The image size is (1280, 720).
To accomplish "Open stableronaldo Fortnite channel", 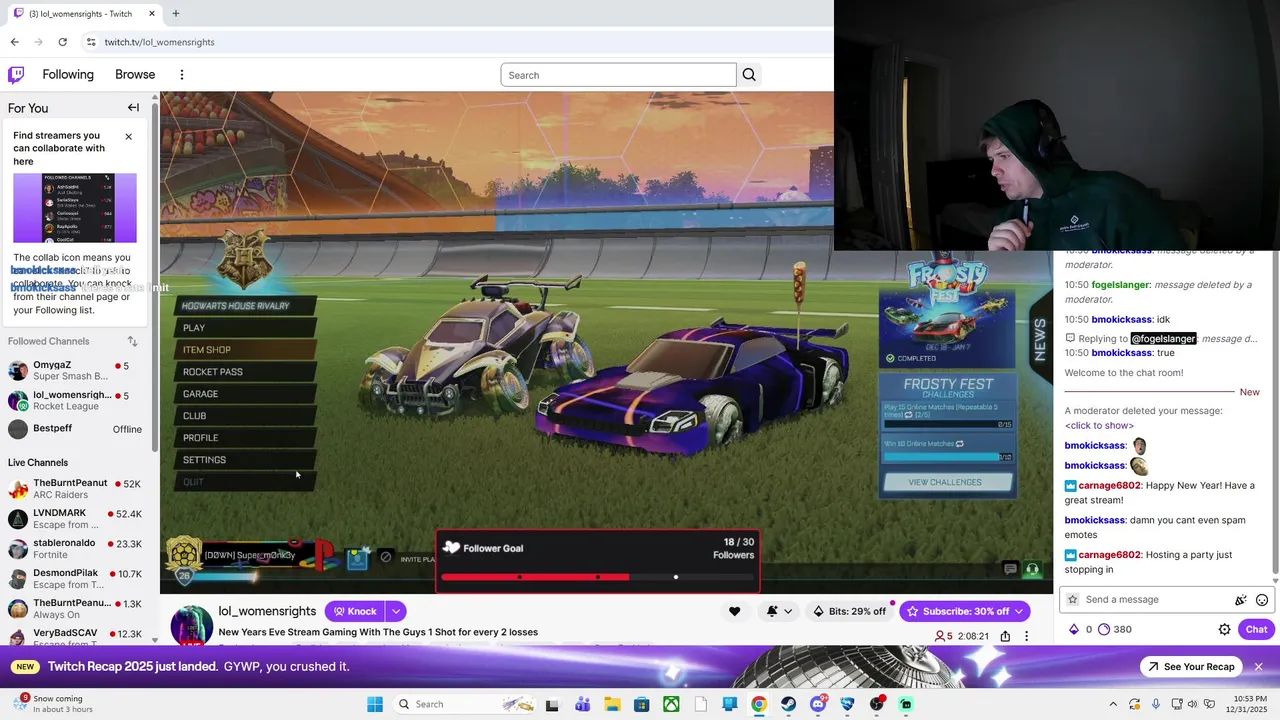I will [78, 549].
